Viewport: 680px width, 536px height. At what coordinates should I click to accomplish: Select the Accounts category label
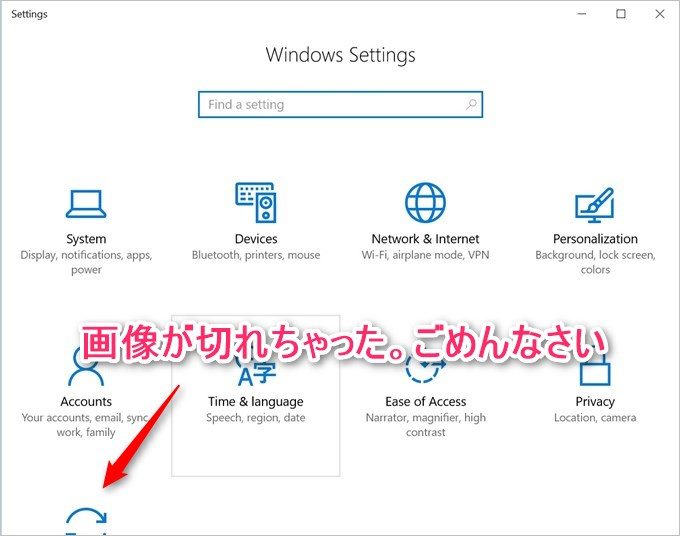[86, 402]
